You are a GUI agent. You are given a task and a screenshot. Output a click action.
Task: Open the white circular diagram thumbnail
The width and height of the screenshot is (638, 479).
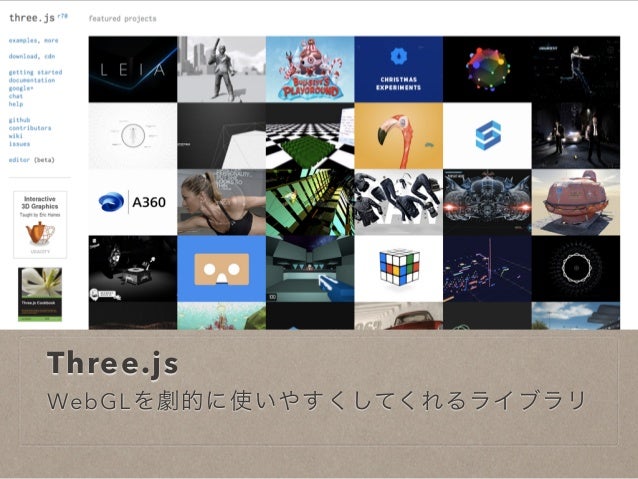click(133, 136)
